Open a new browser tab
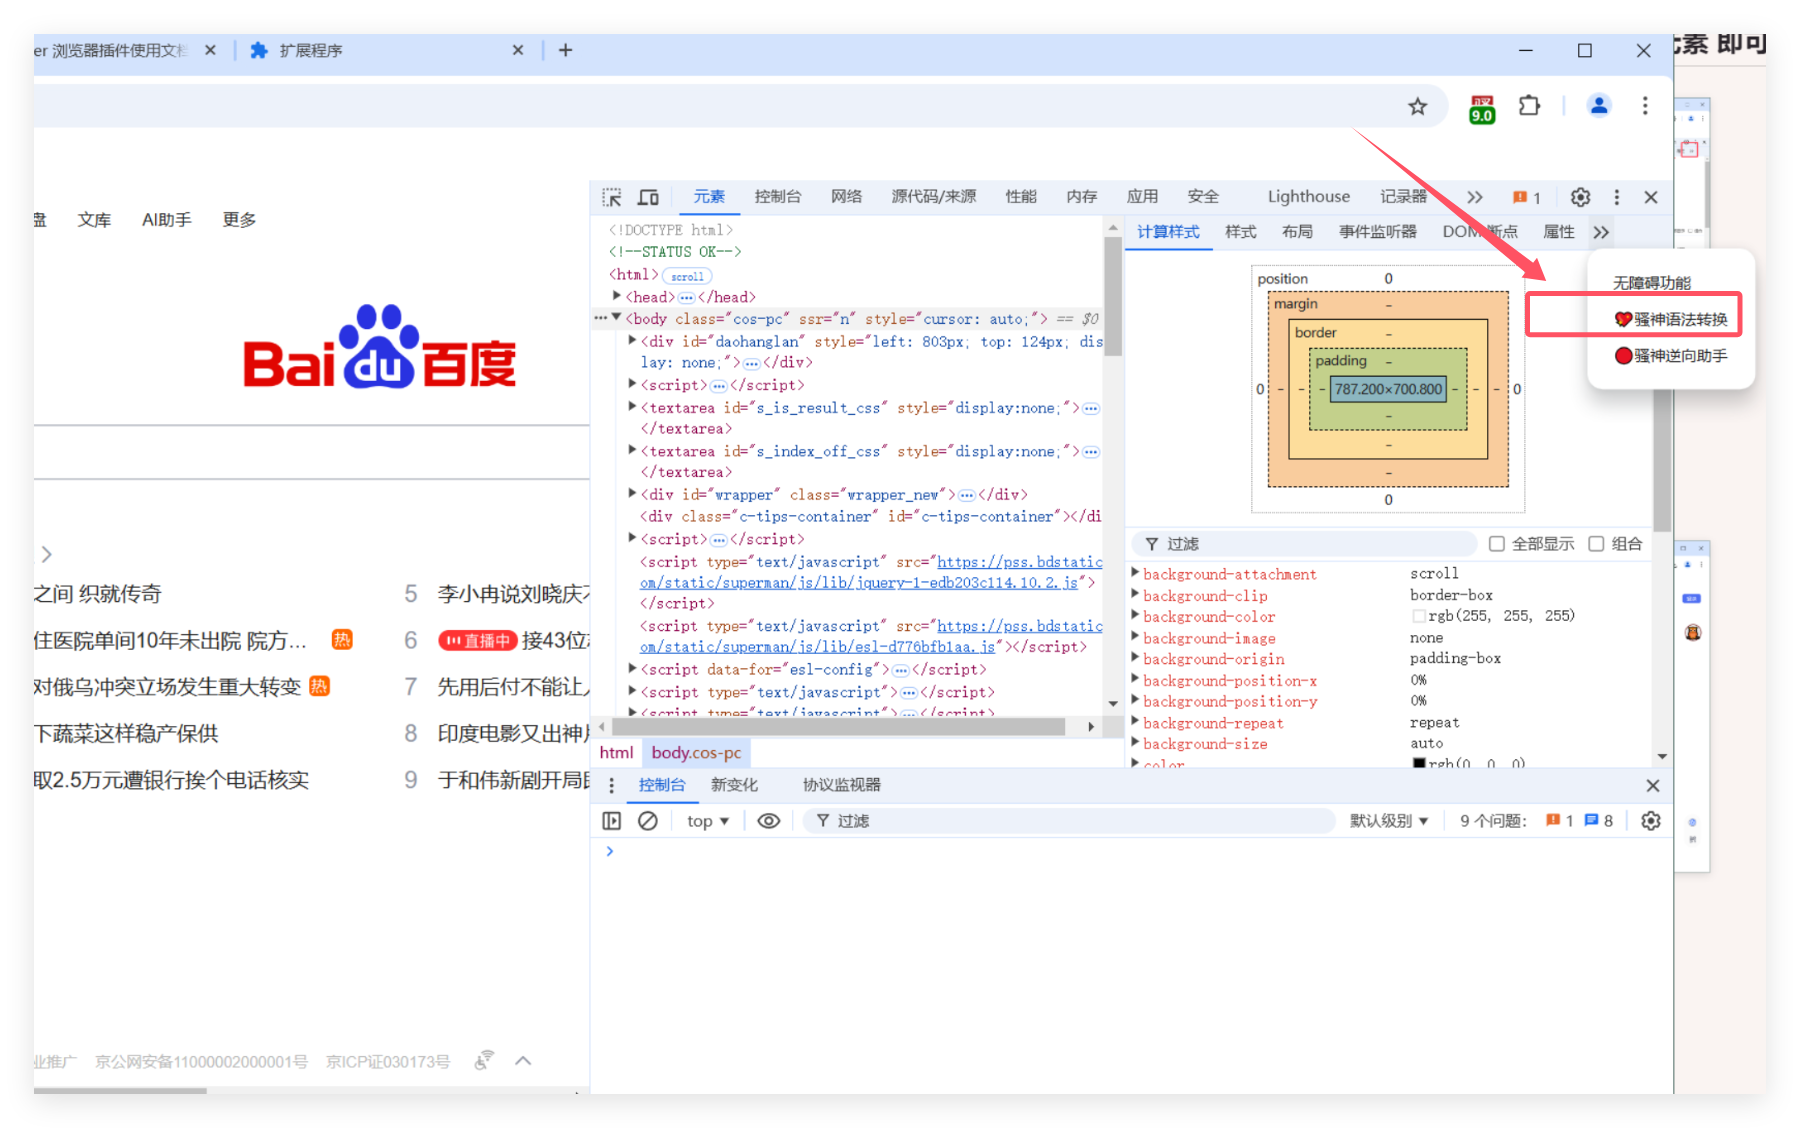Viewport: 1800px width, 1128px height. point(565,50)
